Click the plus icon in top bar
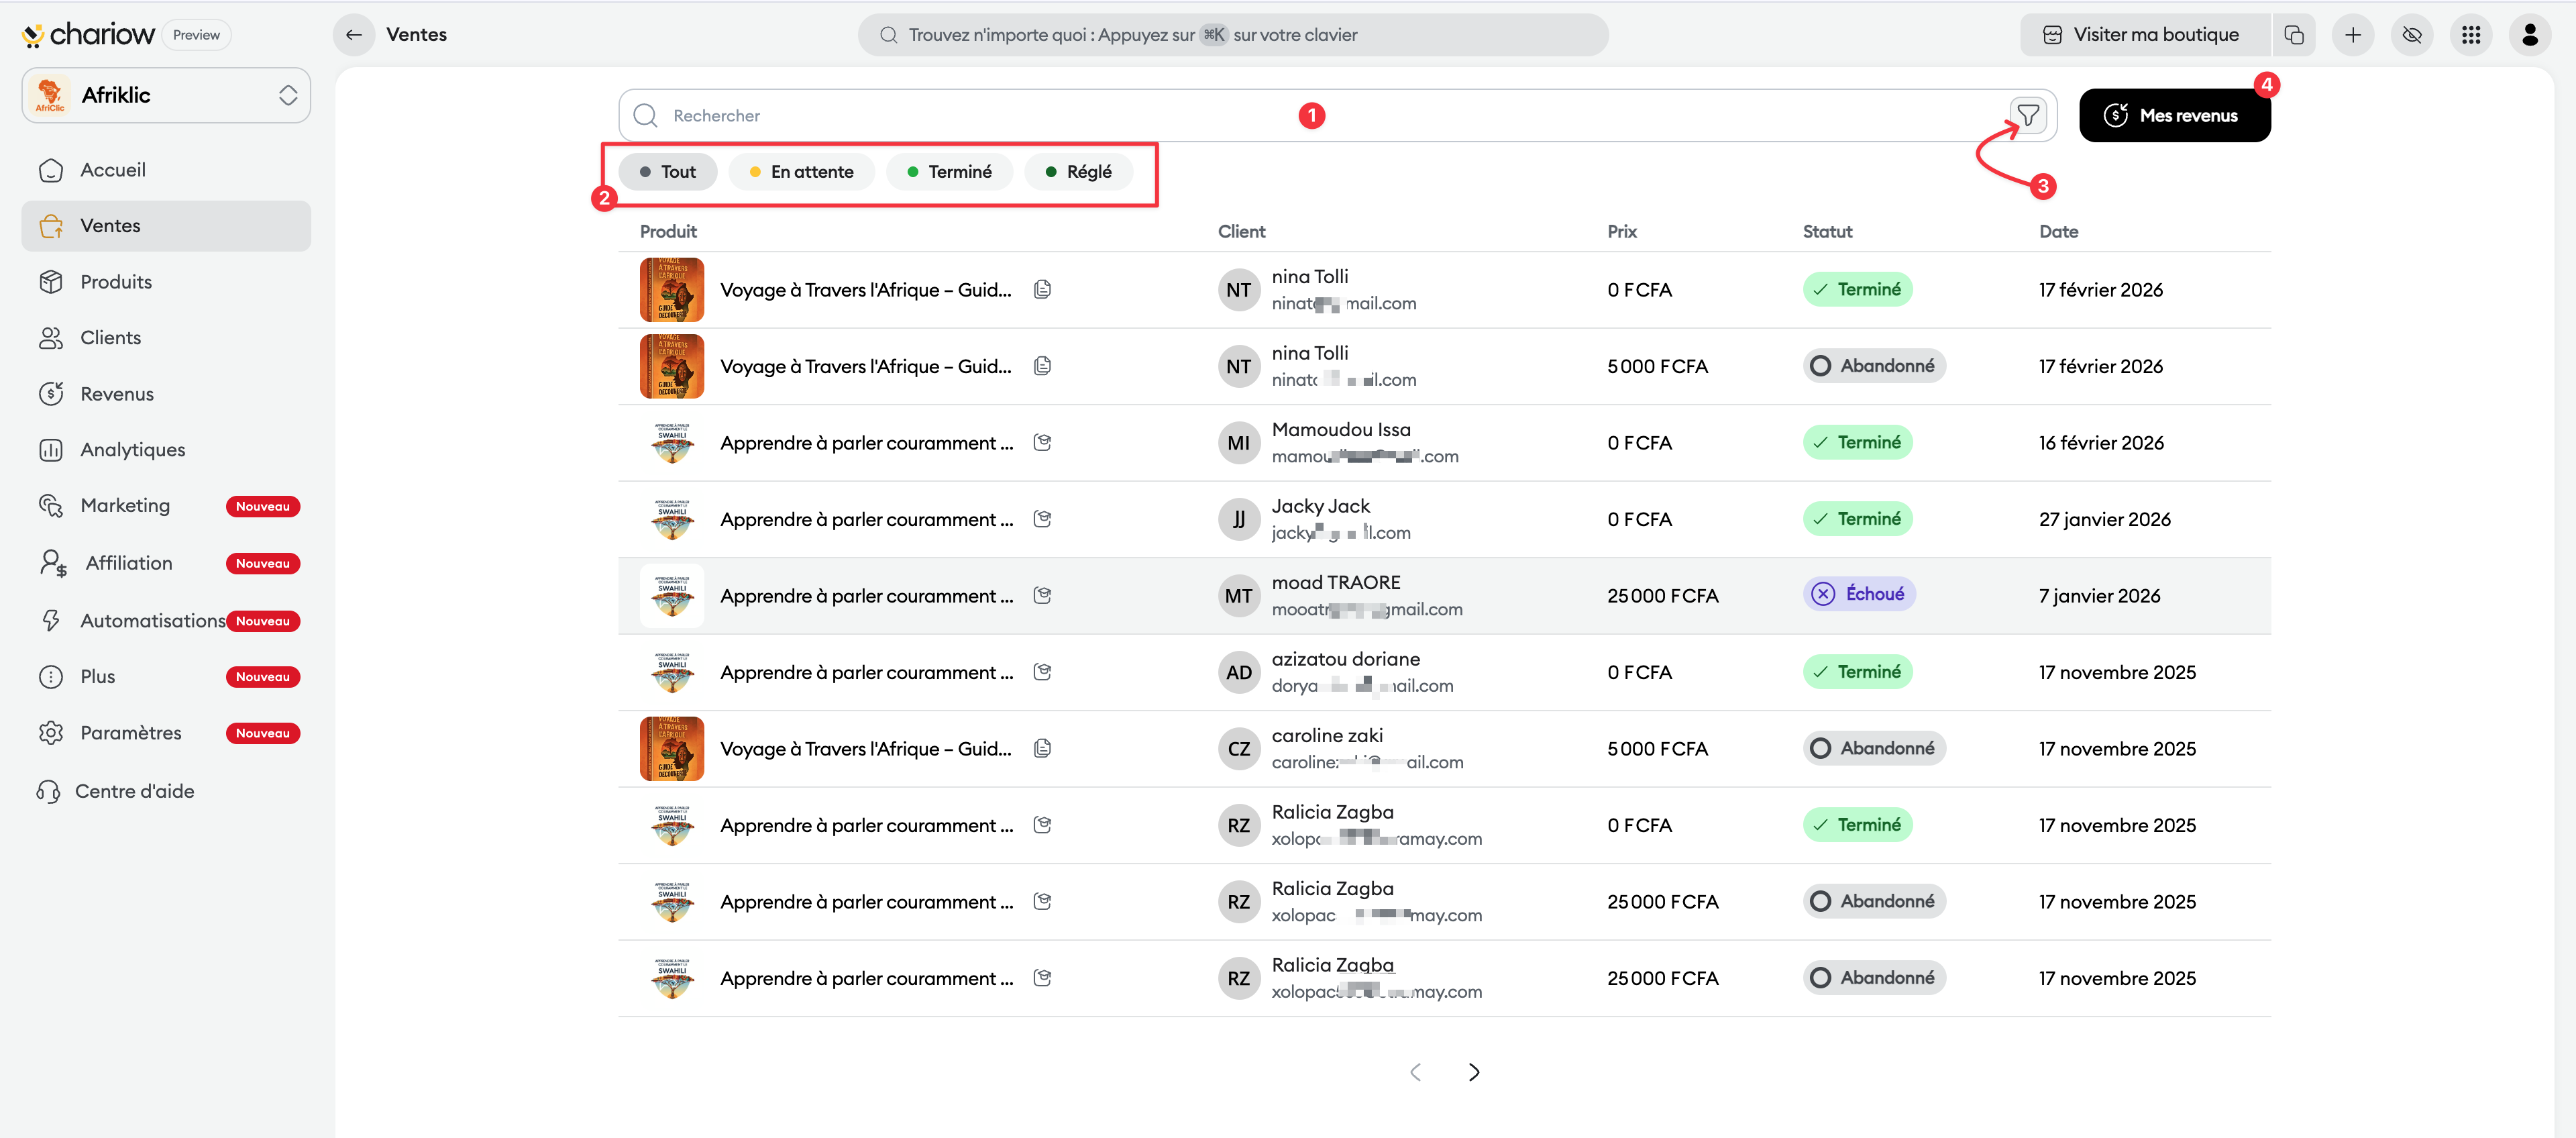Screen dimensions: 2576x1138 click(2352, 35)
